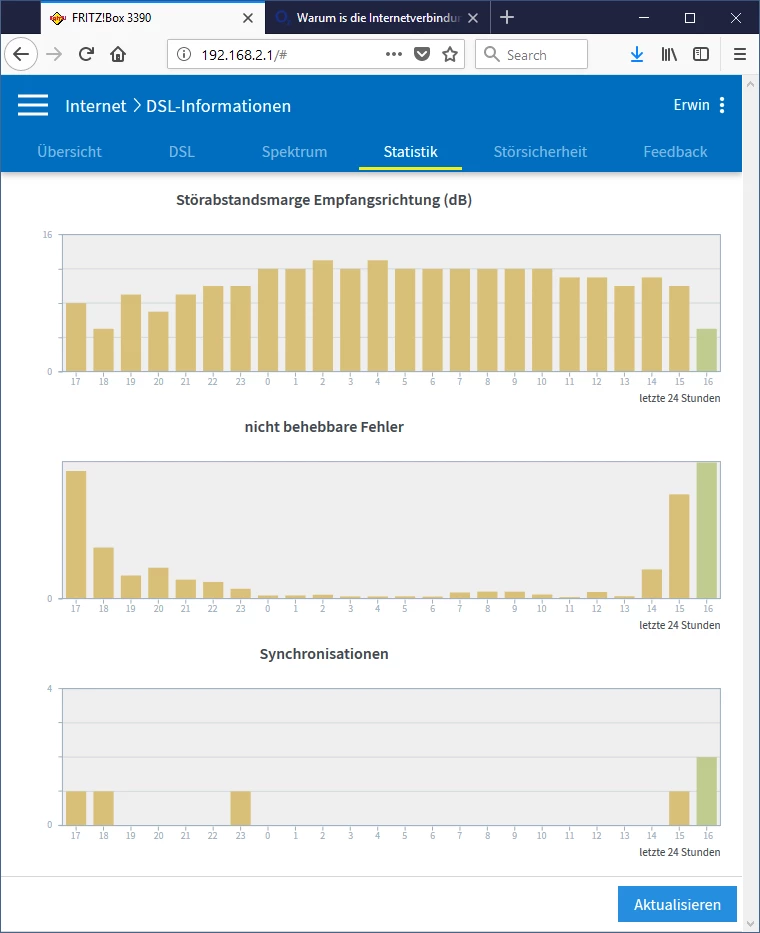Viewport: 760px width, 933px height.
Task: Show site information icon in address bar
Action: click(184, 55)
